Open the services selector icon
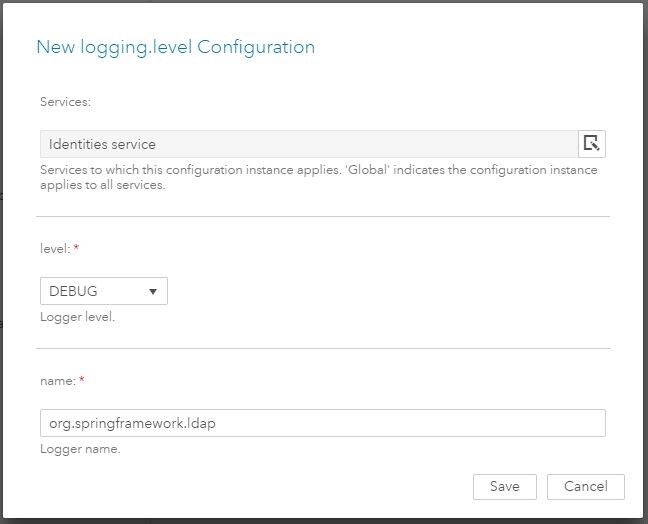 (592, 144)
